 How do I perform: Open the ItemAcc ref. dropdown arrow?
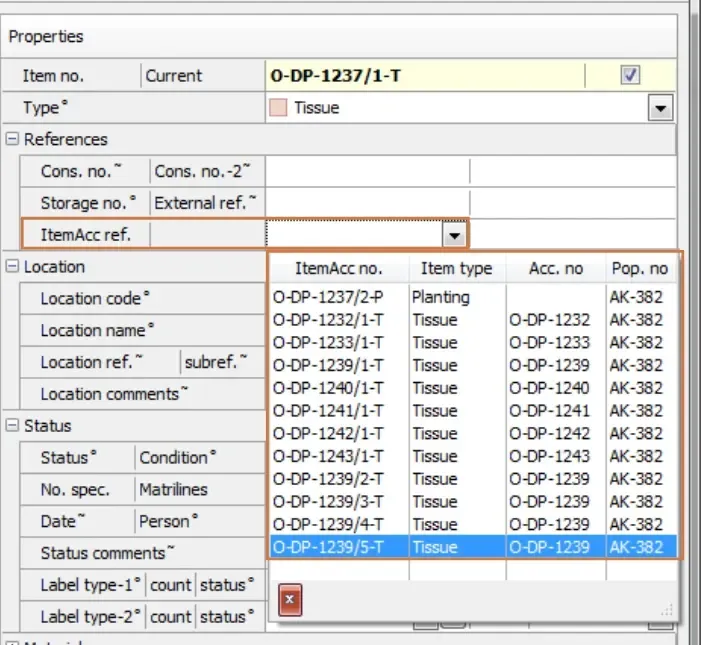[x=455, y=234]
